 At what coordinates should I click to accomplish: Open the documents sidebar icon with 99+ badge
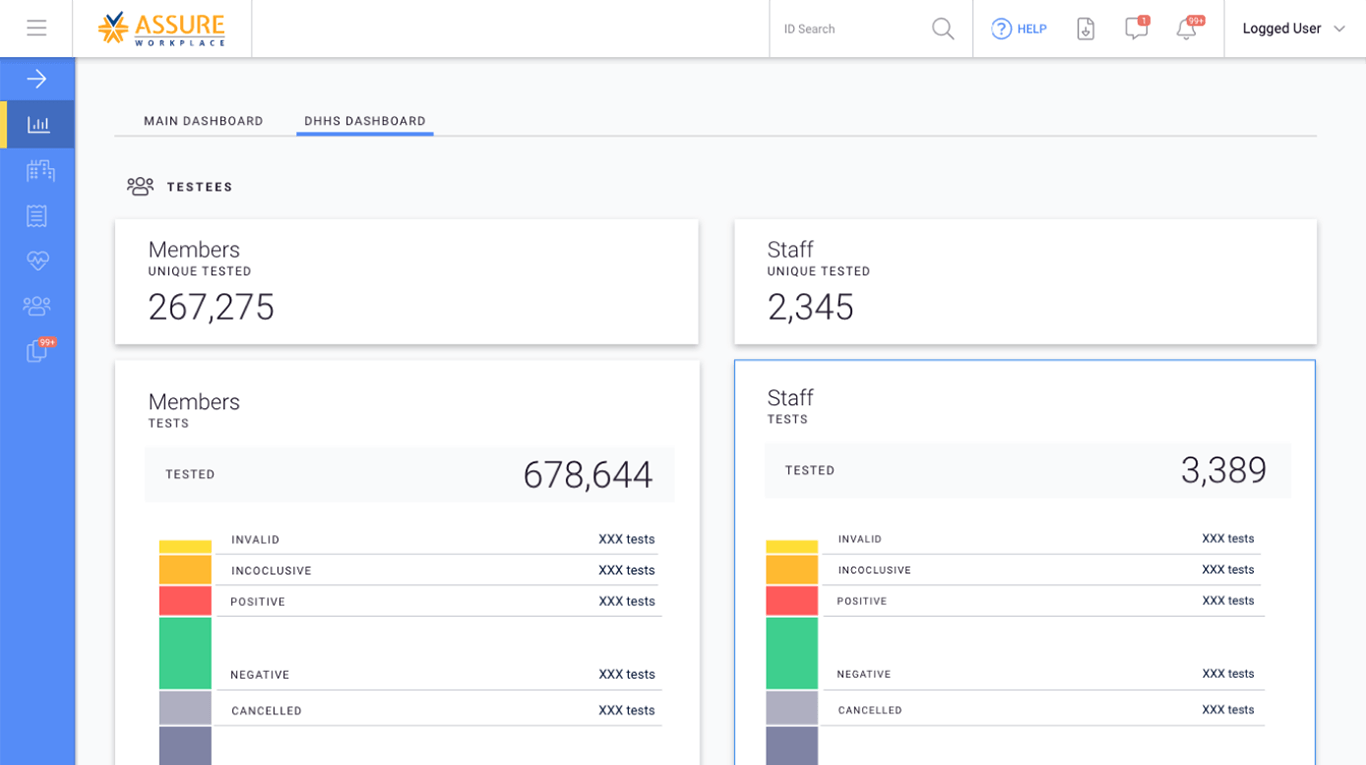[x=40, y=350]
